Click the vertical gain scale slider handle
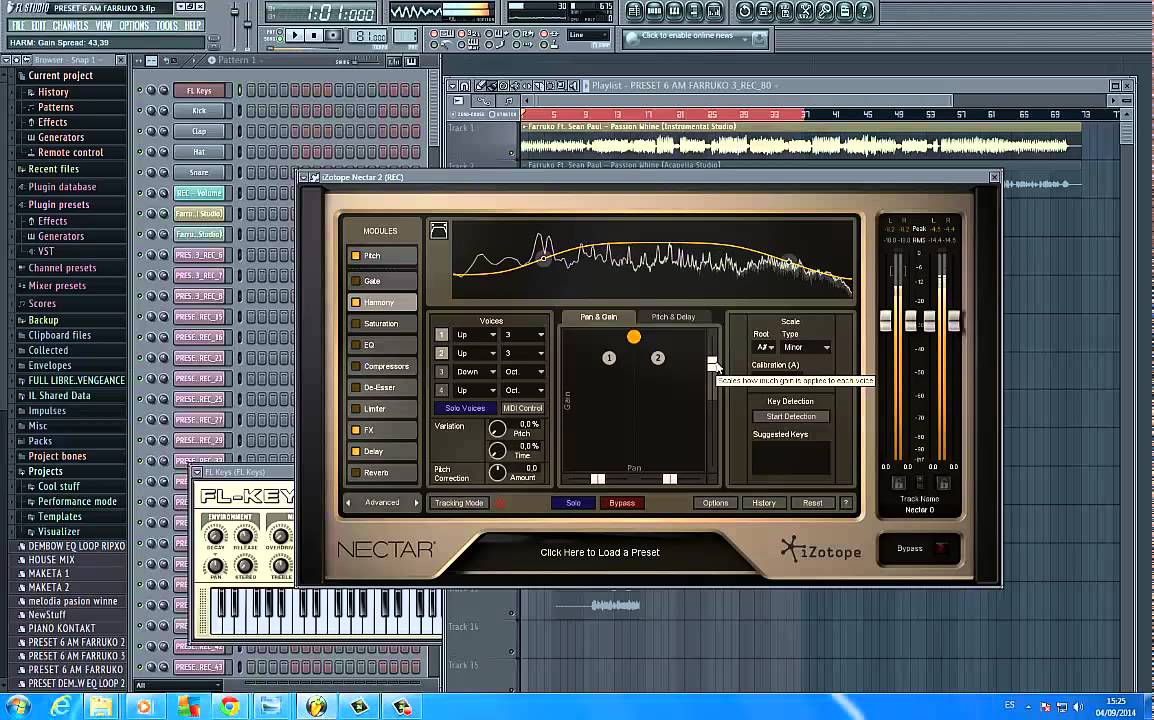 pos(712,363)
